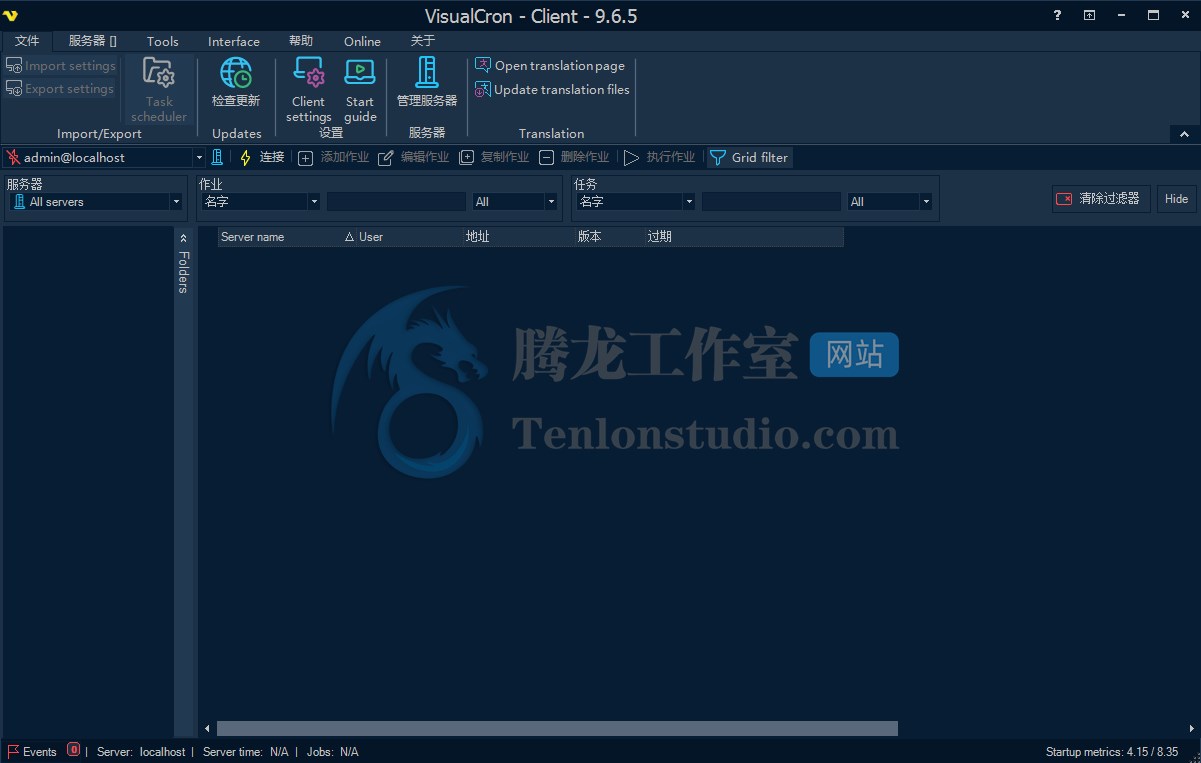Click the 任务 filter text field
Viewport: 1201px width, 763px height.
point(771,201)
